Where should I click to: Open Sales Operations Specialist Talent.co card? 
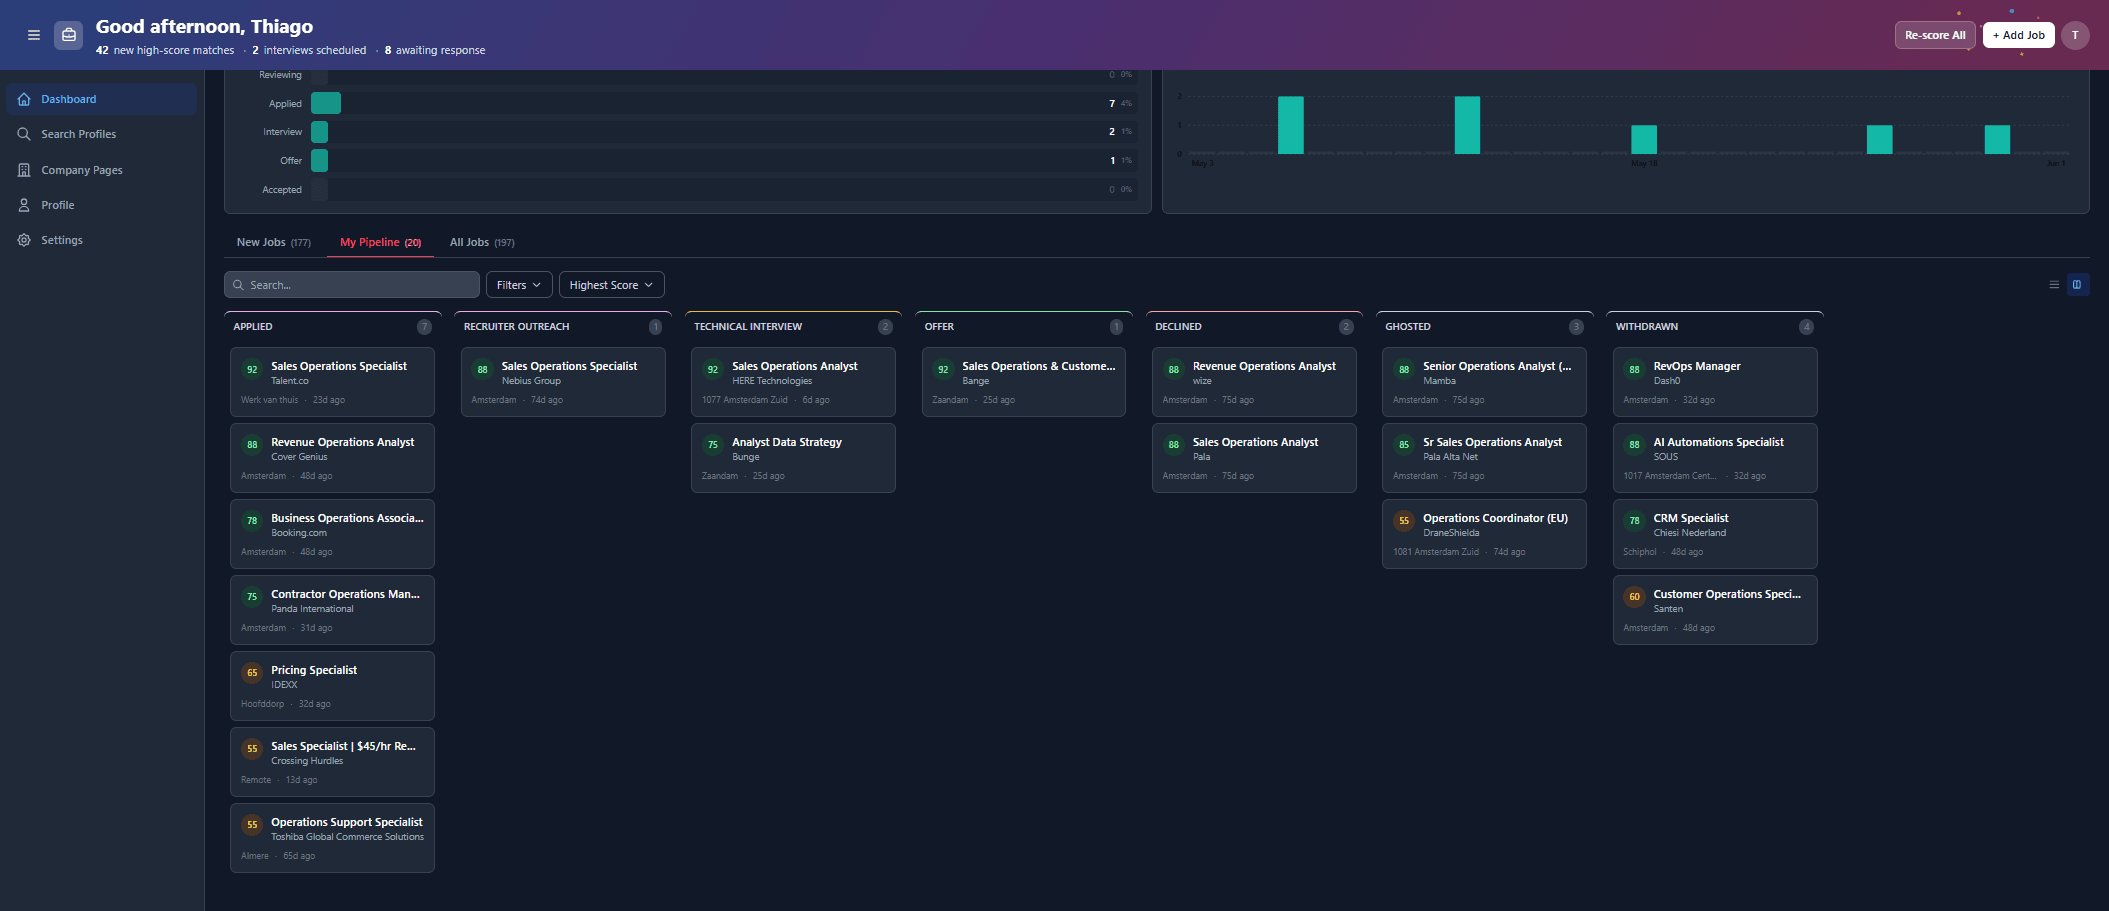[x=332, y=382]
